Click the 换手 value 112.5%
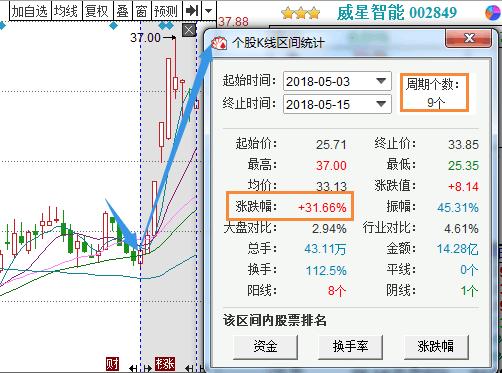The height and width of the screenshot is (373, 502). pos(326,270)
